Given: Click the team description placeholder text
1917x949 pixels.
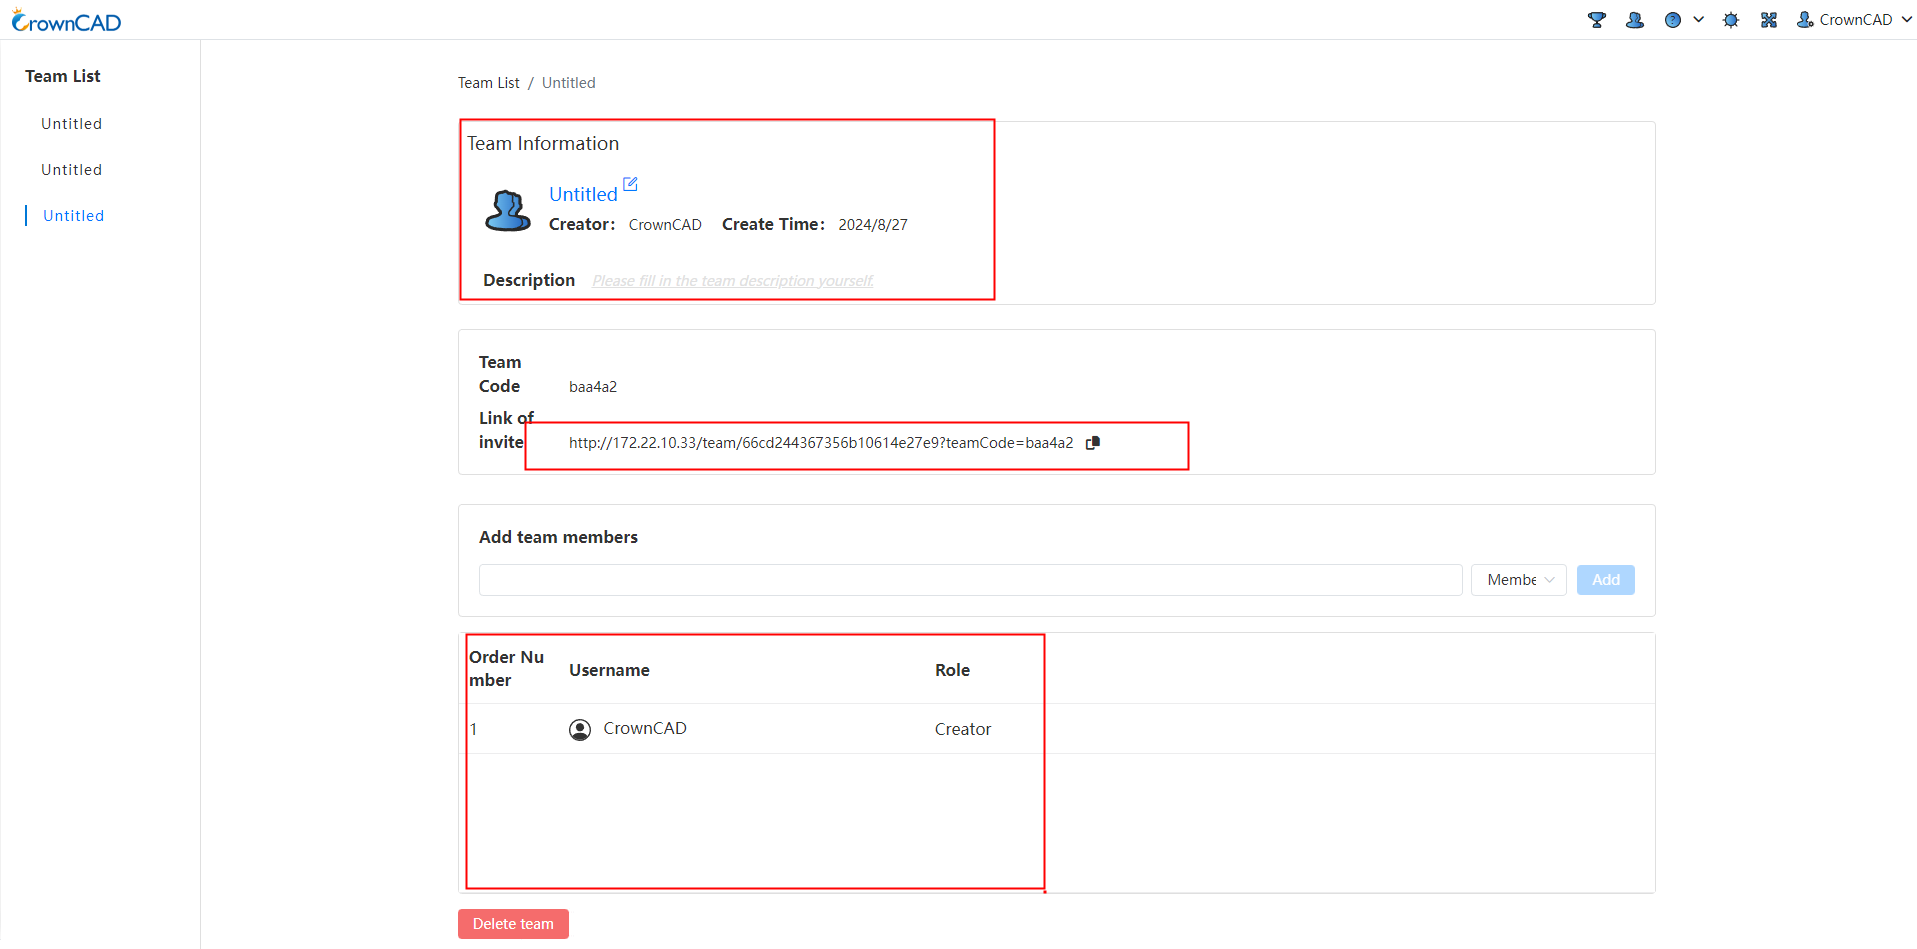Looking at the screenshot, I should tap(733, 281).
